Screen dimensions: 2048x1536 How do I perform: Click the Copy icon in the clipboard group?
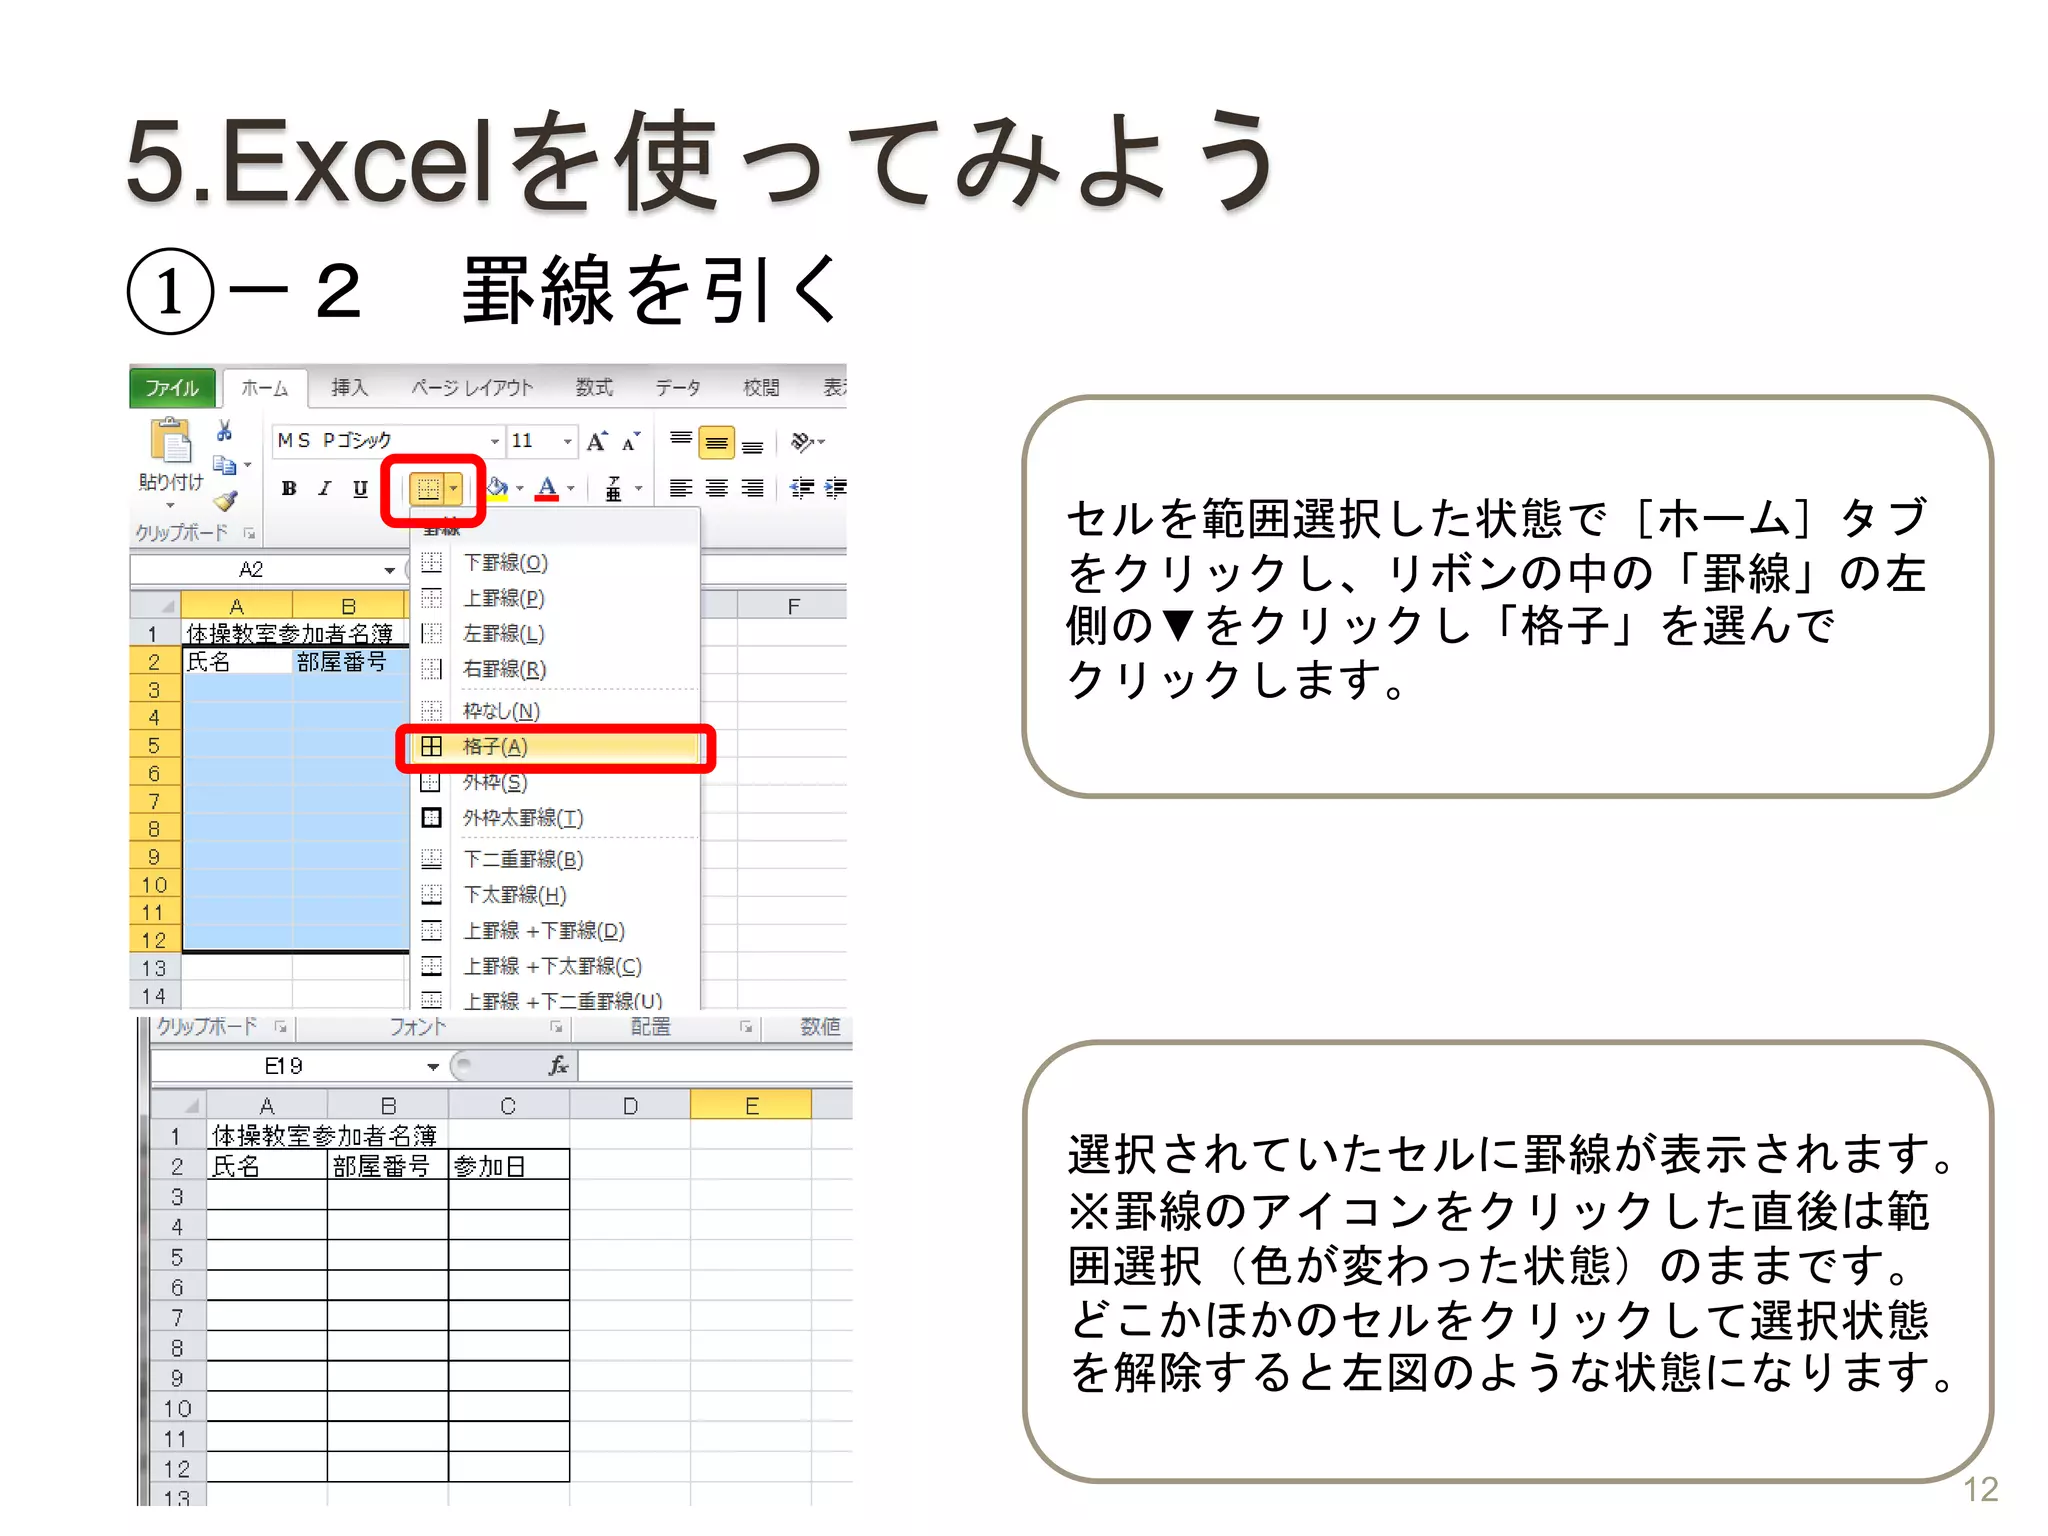coord(225,465)
